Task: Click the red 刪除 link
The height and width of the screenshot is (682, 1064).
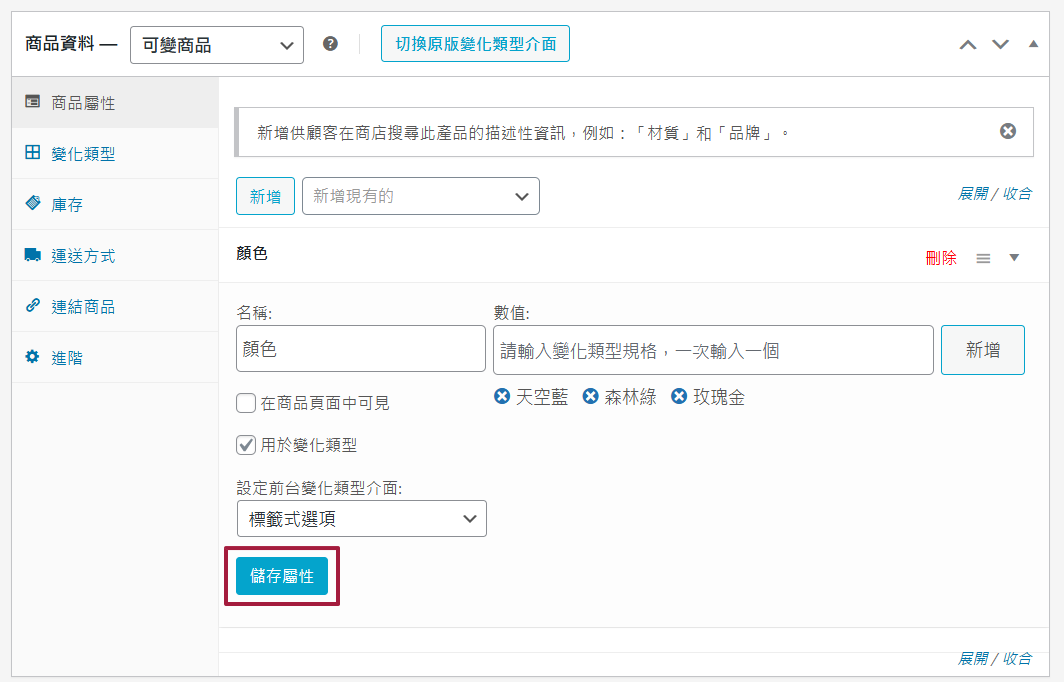Action: click(x=941, y=258)
